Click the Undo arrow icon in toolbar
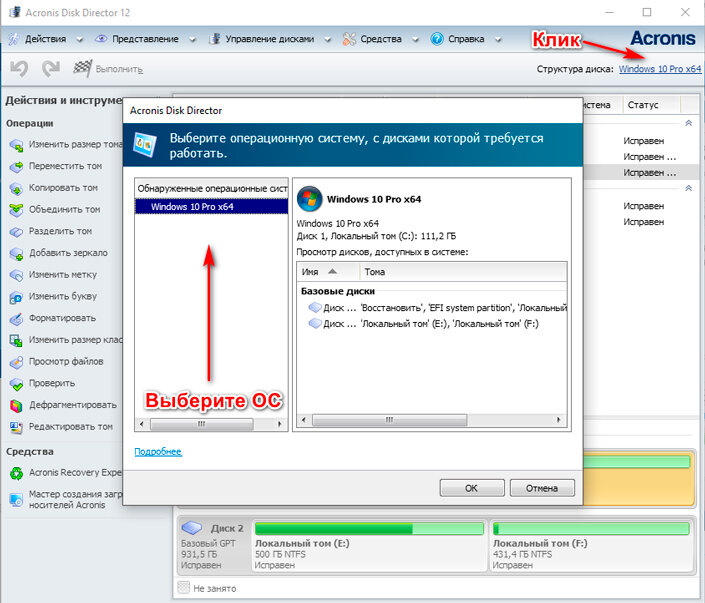 pyautogui.click(x=19, y=69)
